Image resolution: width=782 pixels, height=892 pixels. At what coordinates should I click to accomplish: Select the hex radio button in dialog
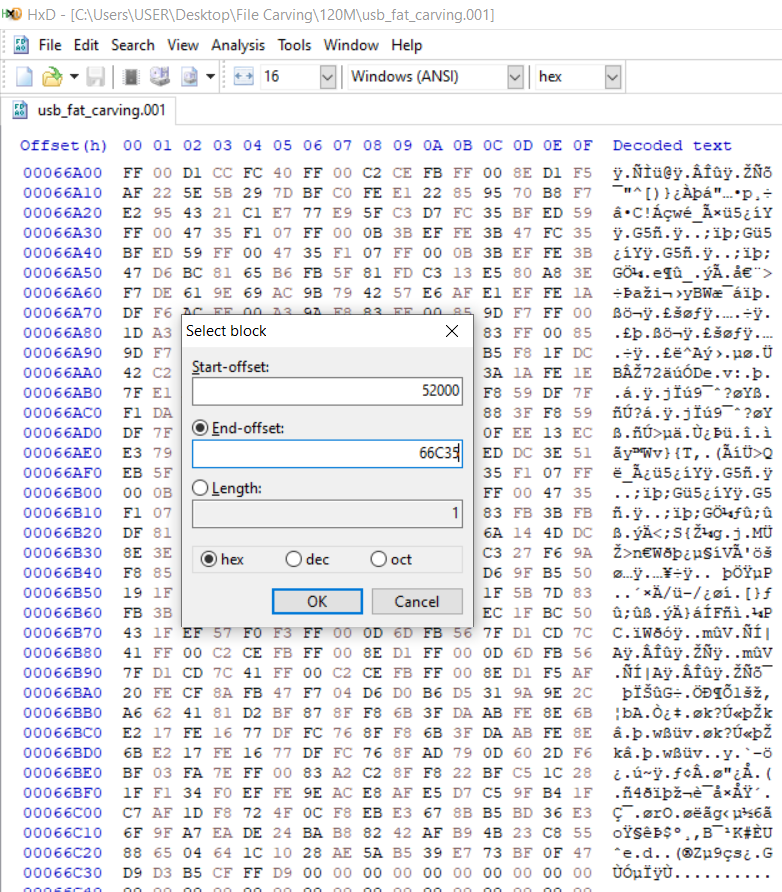pyautogui.click(x=209, y=559)
